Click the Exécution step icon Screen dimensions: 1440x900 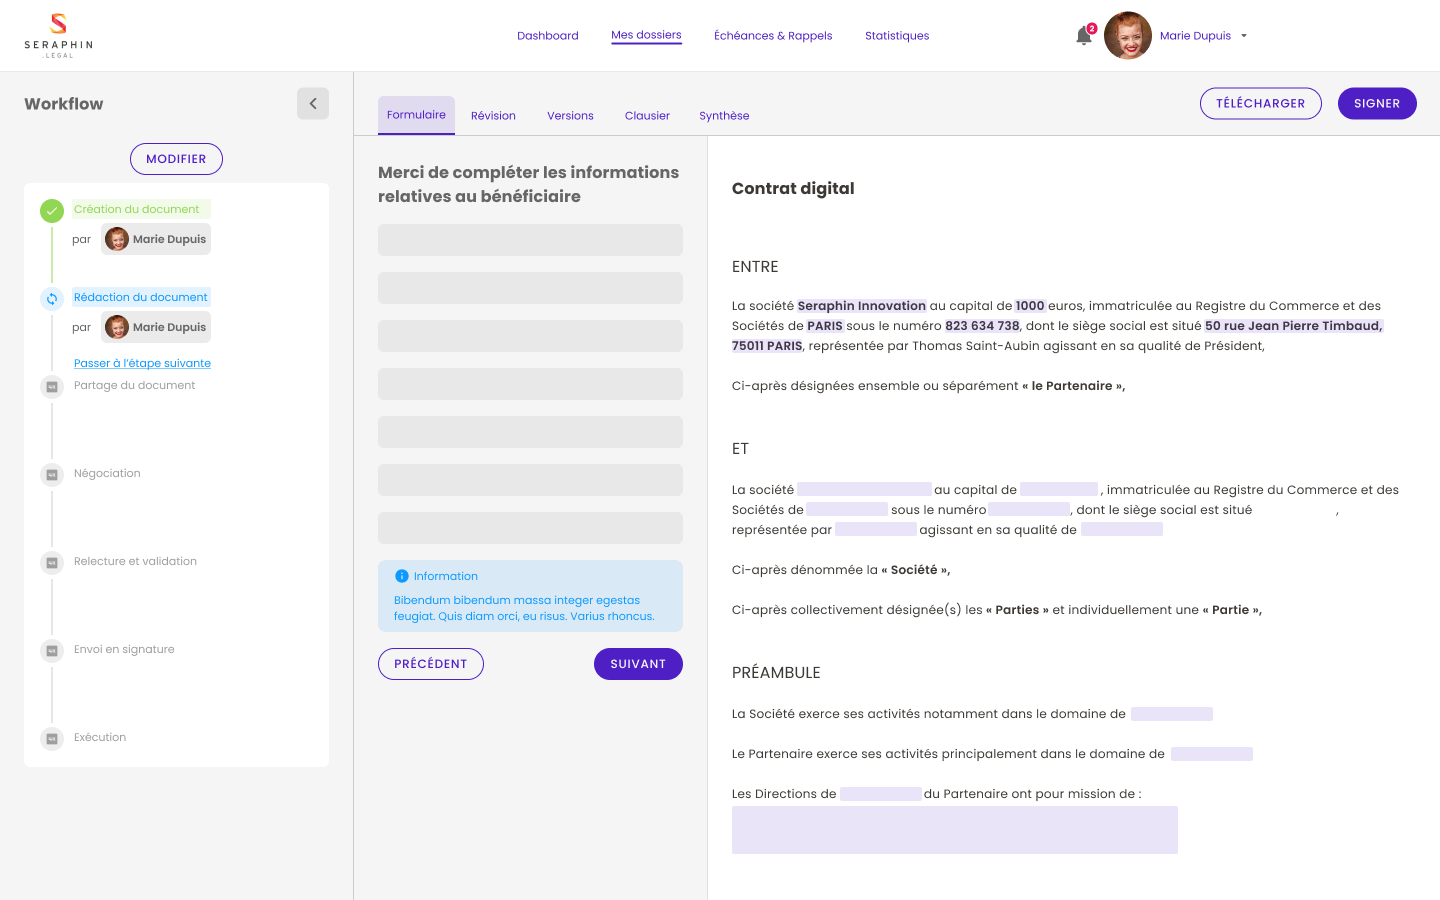[51, 738]
